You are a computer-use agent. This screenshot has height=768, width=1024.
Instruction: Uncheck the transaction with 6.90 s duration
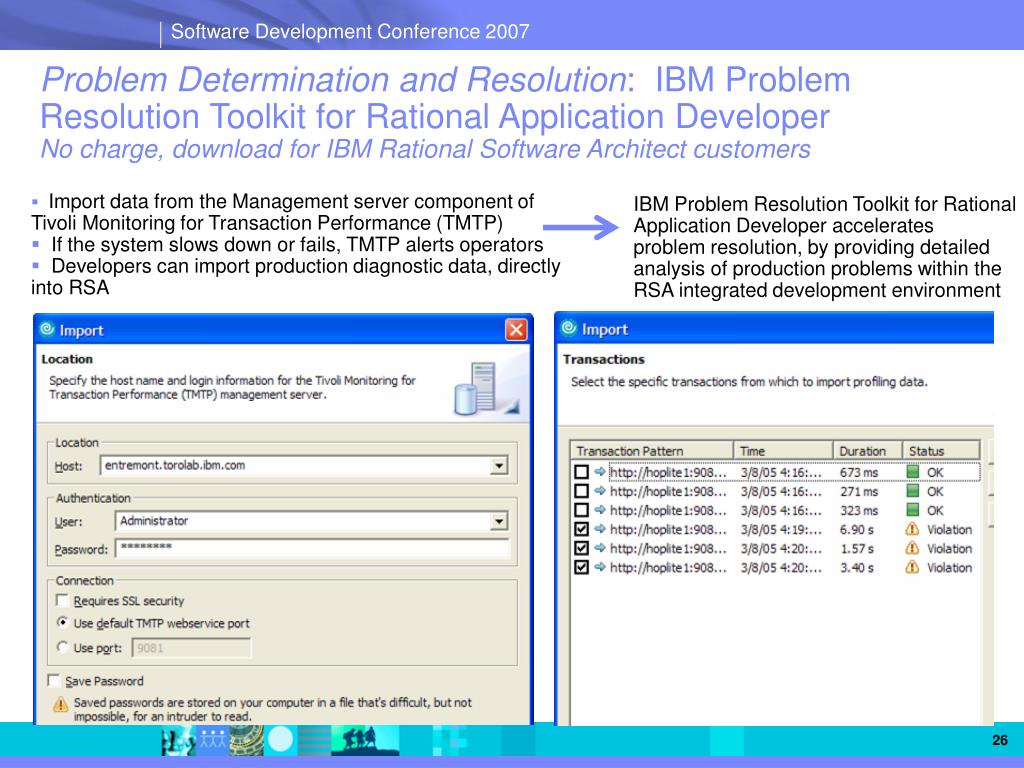581,529
